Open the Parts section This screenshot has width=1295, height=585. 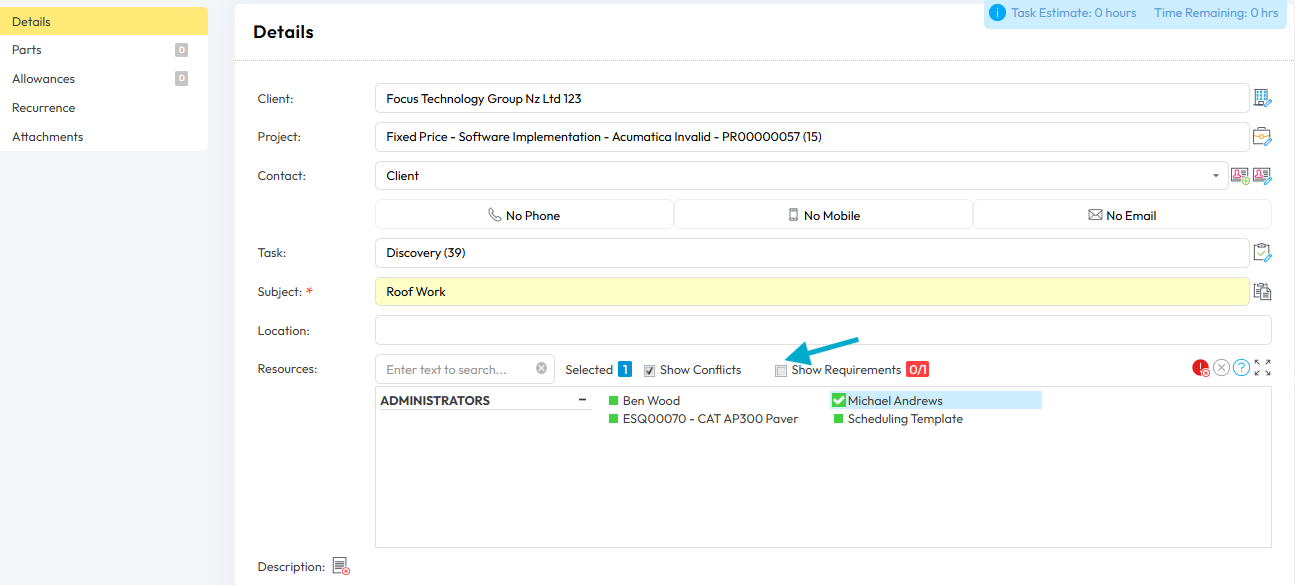pyautogui.click(x=104, y=50)
